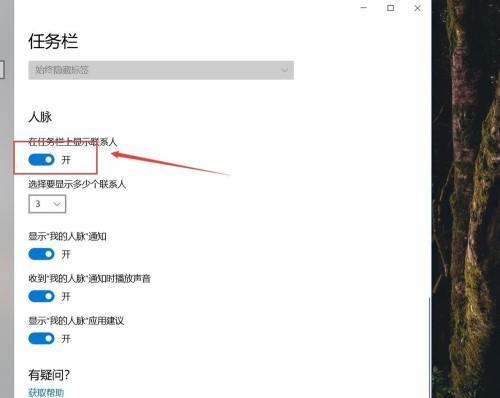Click the 任务栏 page title
500x398 pixels.
[x=53, y=42]
